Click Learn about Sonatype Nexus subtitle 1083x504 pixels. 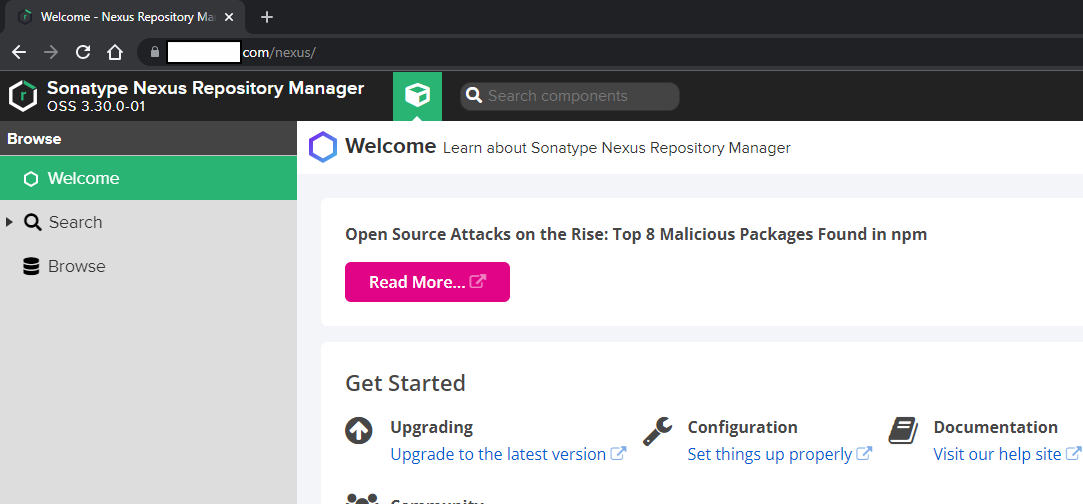[617, 148]
